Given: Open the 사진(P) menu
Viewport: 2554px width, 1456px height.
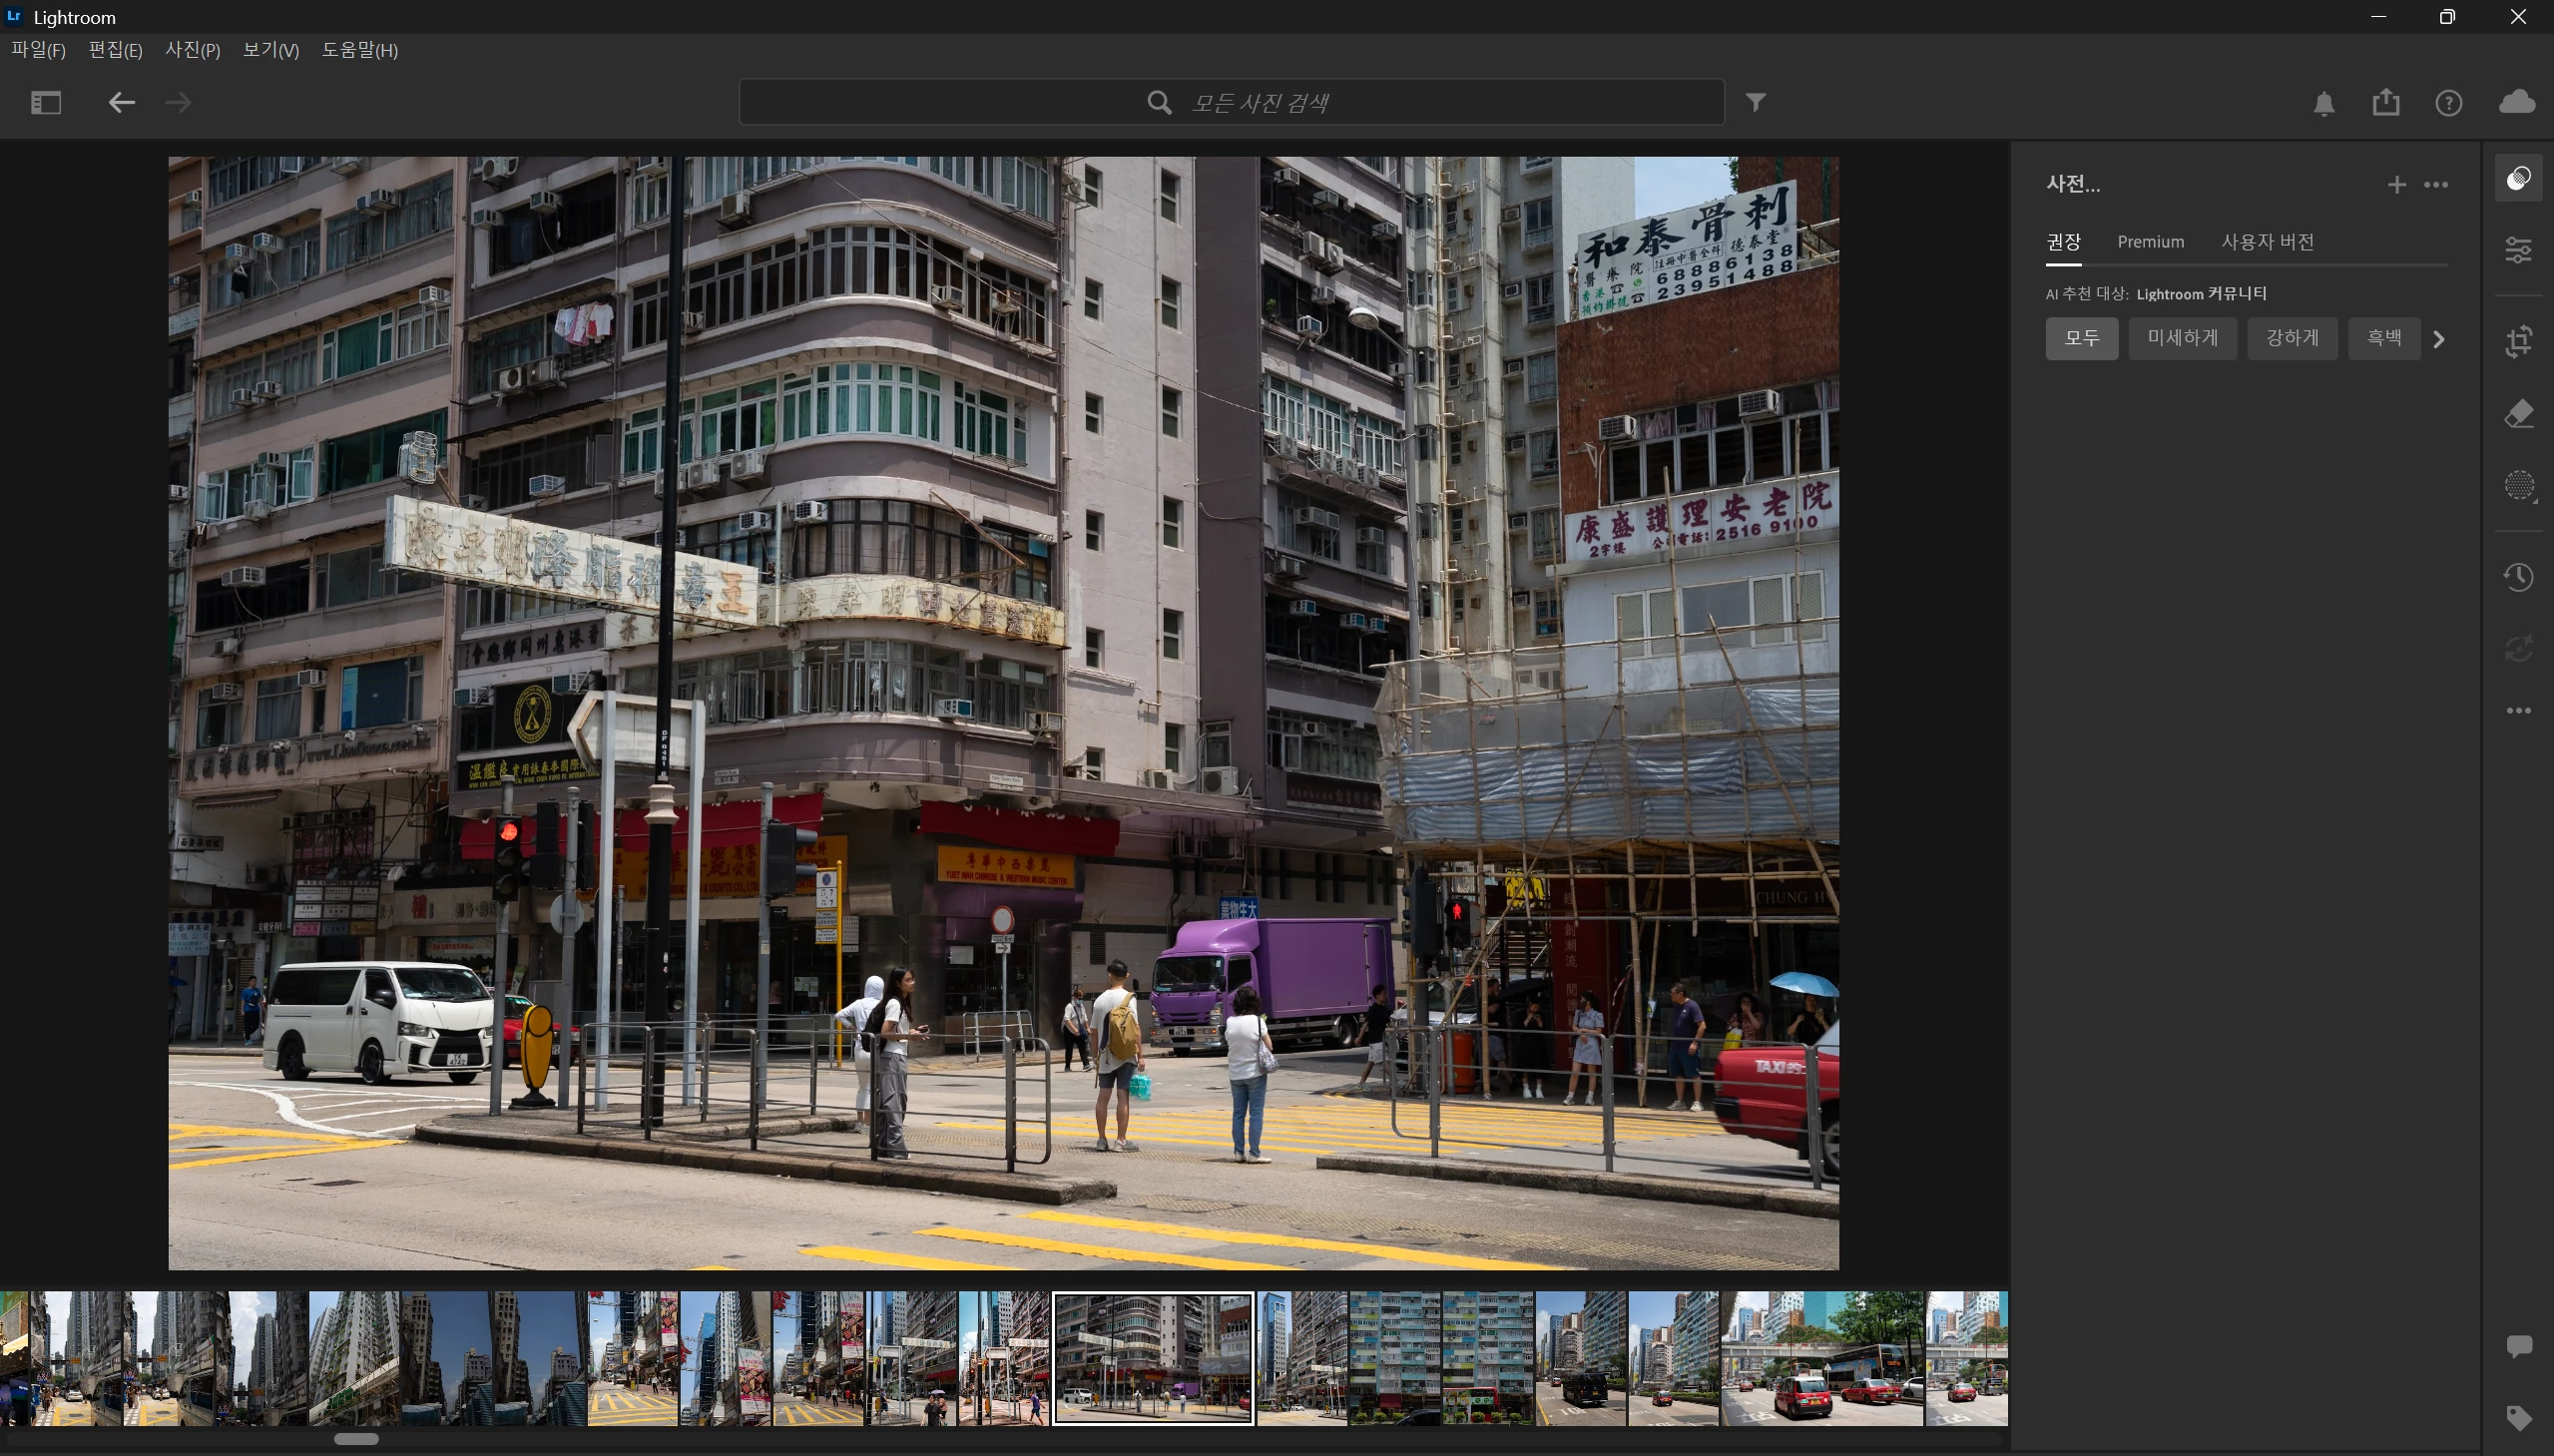Looking at the screenshot, I should tap(192, 50).
